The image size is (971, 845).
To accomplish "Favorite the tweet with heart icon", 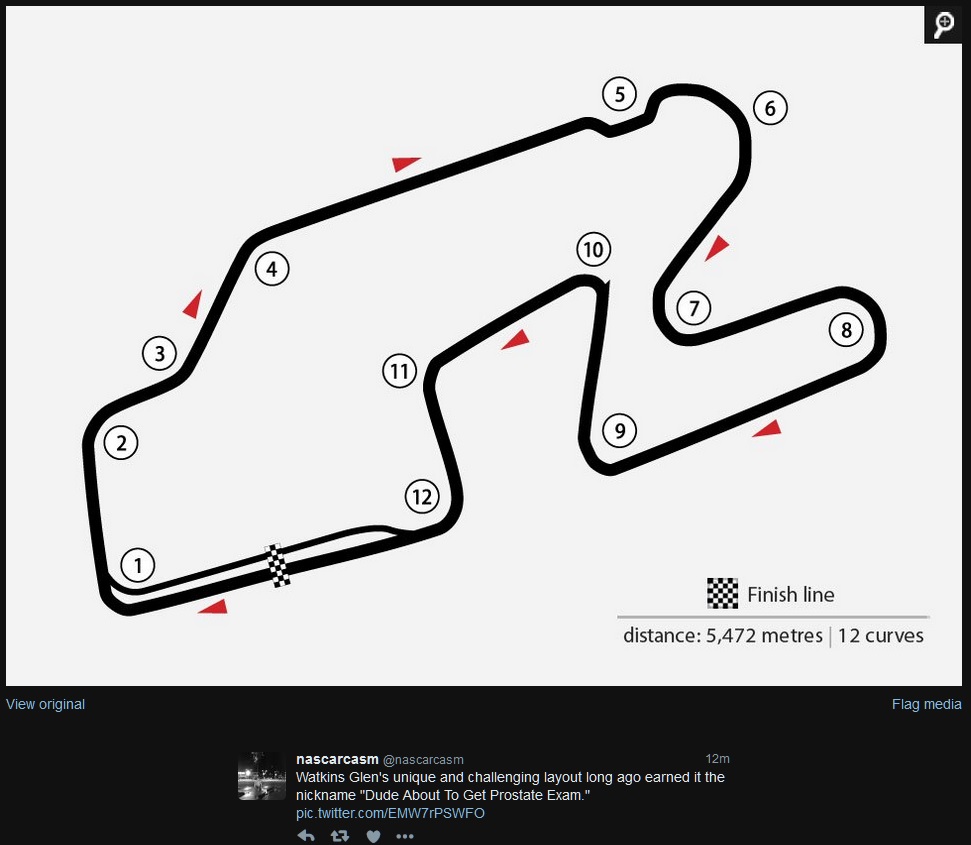I will [373, 836].
